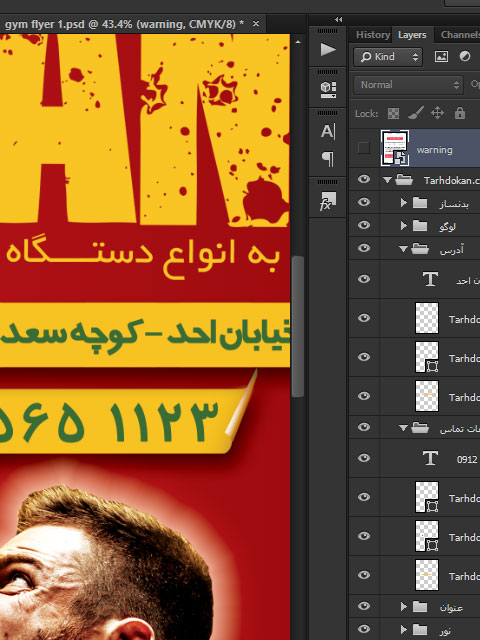Select the Layers tab
The height and width of the screenshot is (640, 480).
(412, 35)
